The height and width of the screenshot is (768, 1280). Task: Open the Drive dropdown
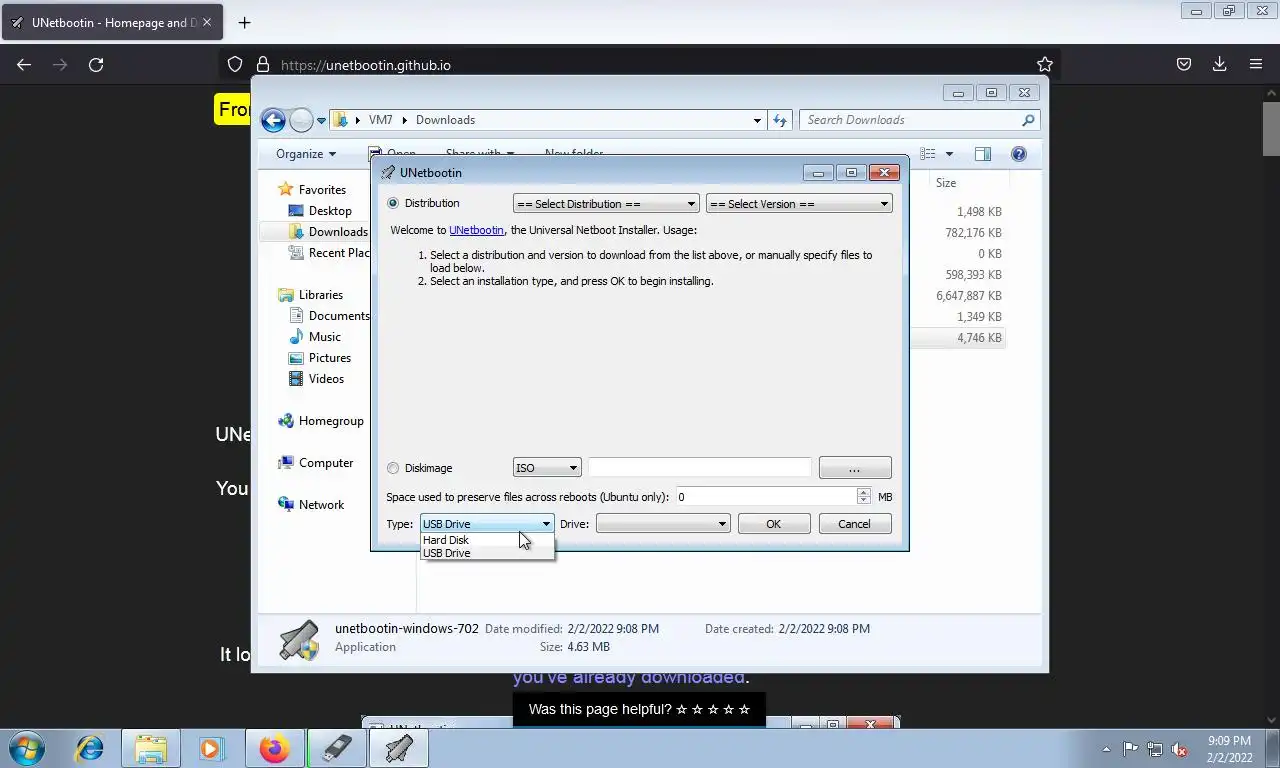pos(662,524)
